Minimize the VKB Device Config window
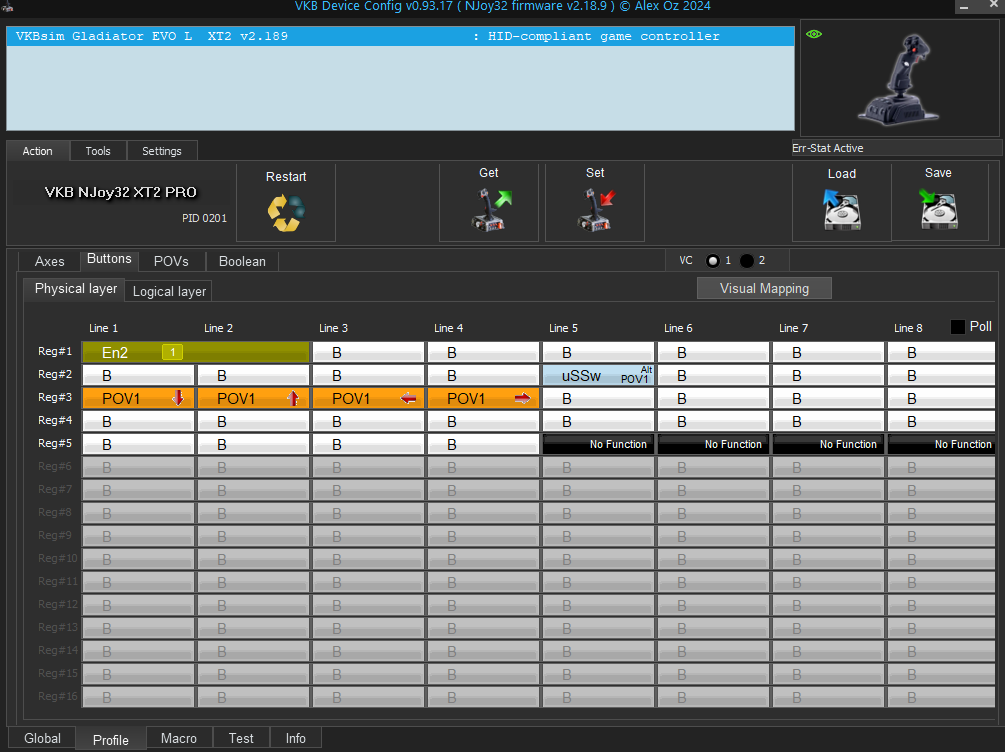Viewport: 1005px width, 752px height. coord(963,6)
